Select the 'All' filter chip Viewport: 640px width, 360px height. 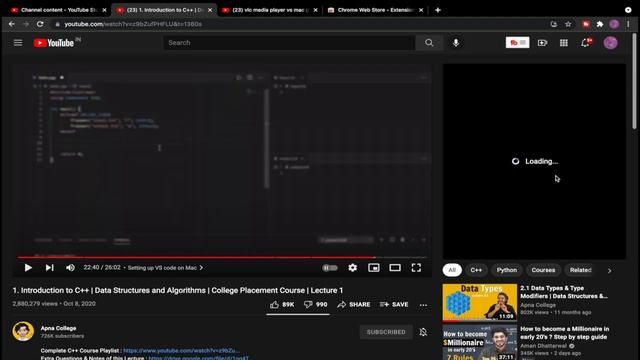click(x=452, y=270)
